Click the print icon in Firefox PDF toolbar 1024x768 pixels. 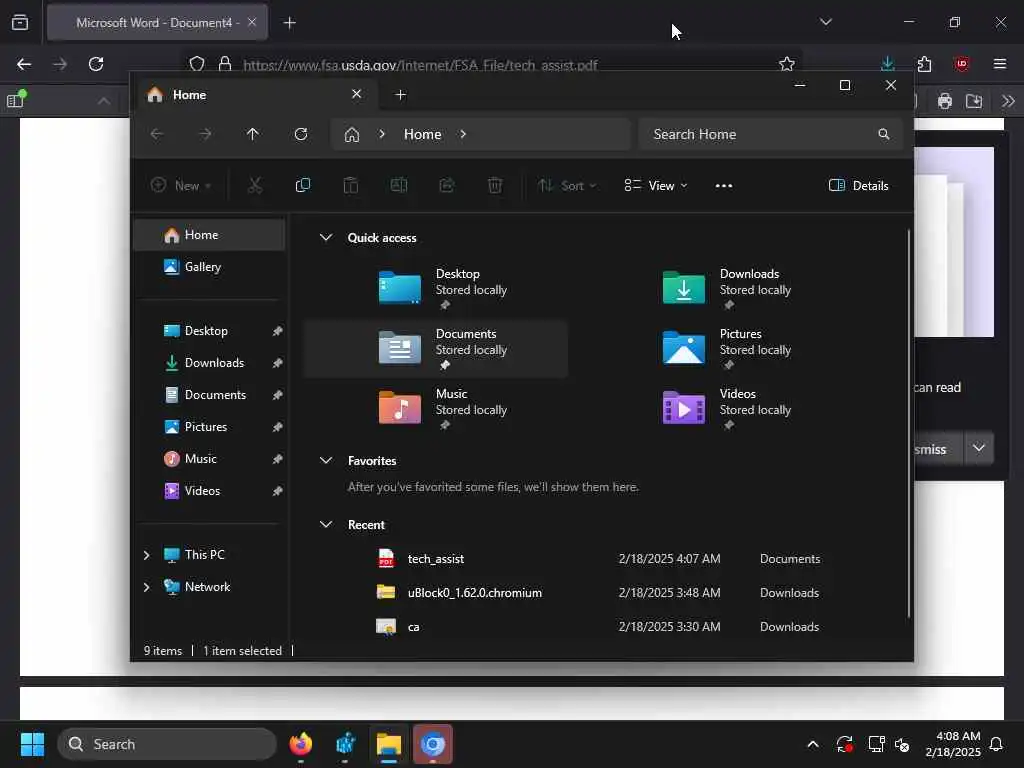pyautogui.click(x=945, y=101)
